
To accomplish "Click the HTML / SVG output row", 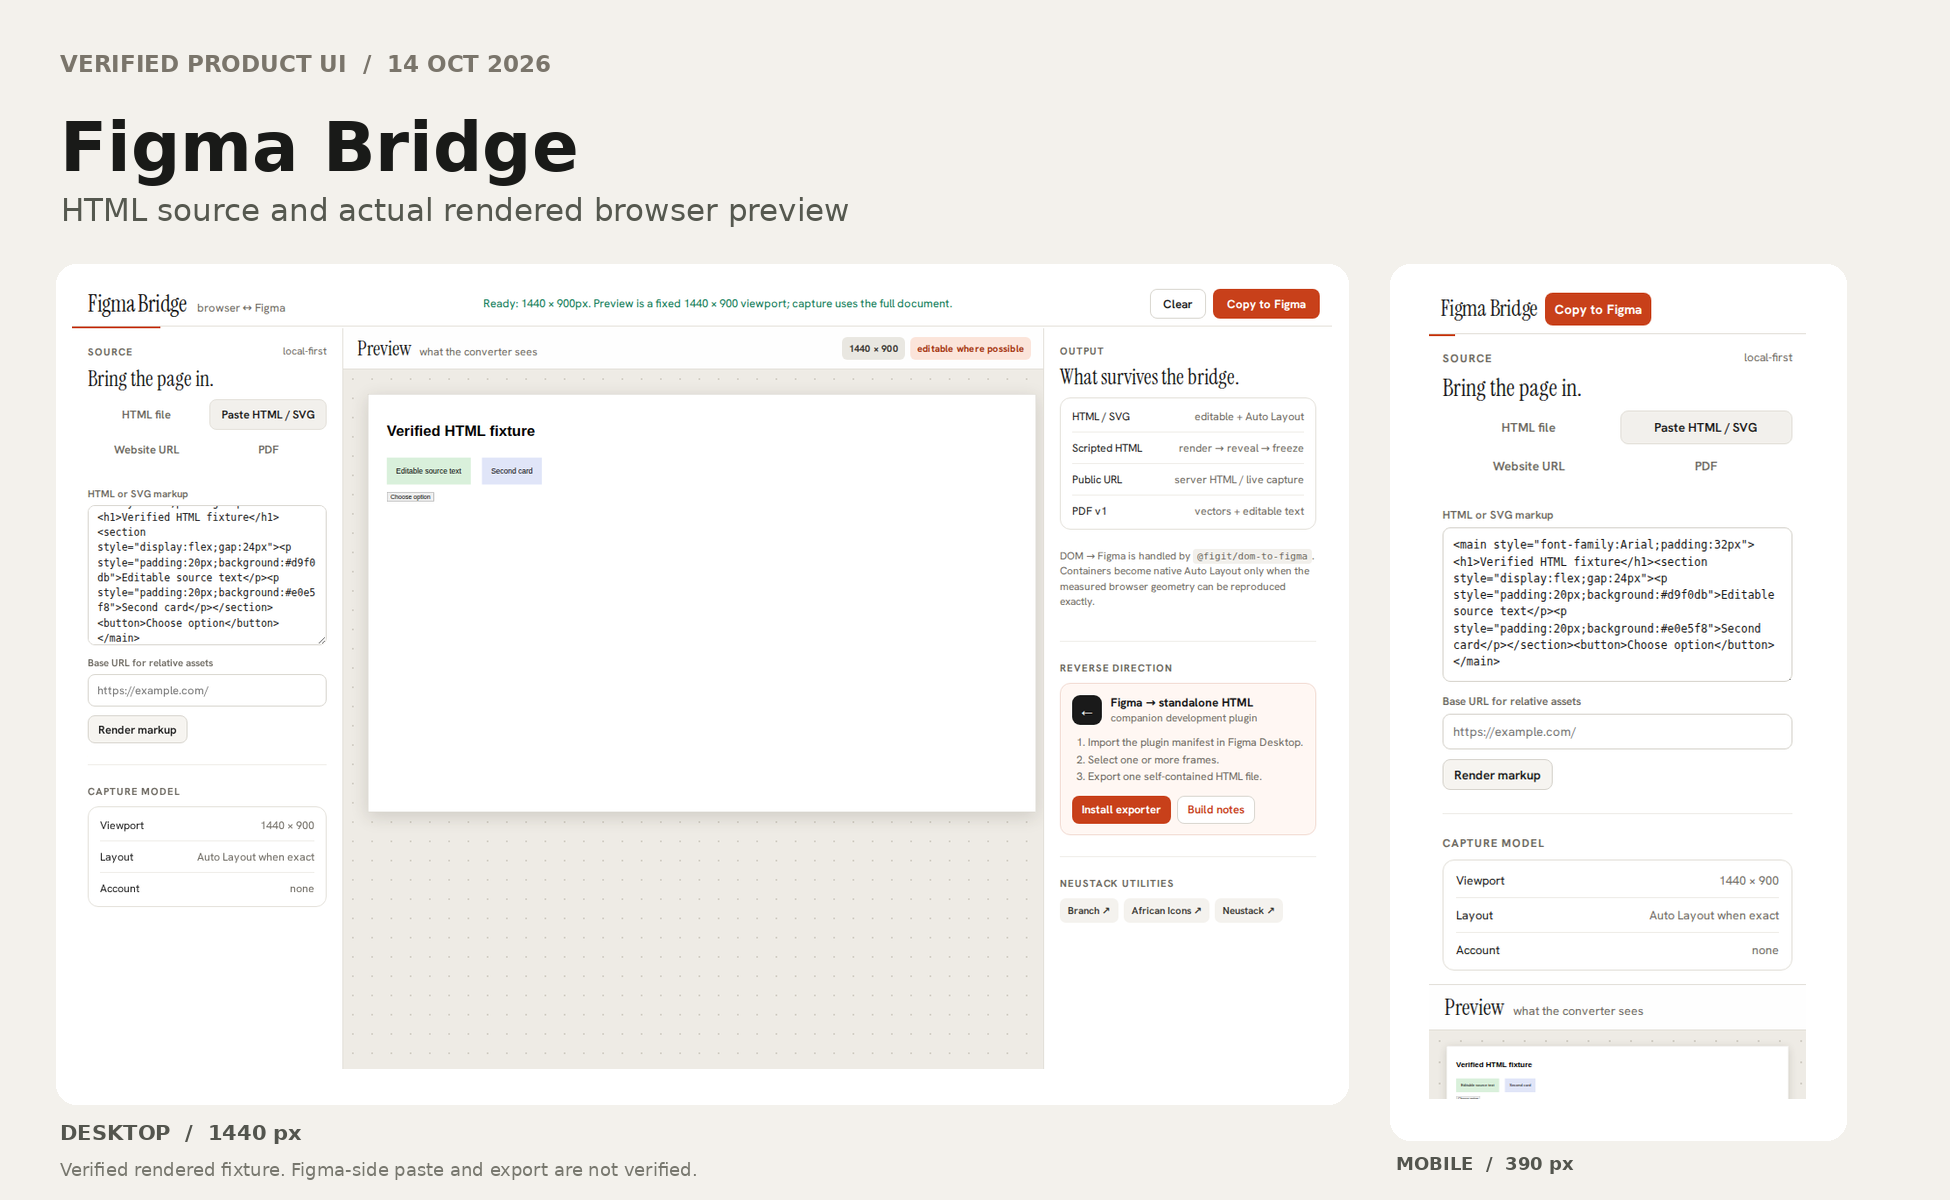I will 1187,417.
